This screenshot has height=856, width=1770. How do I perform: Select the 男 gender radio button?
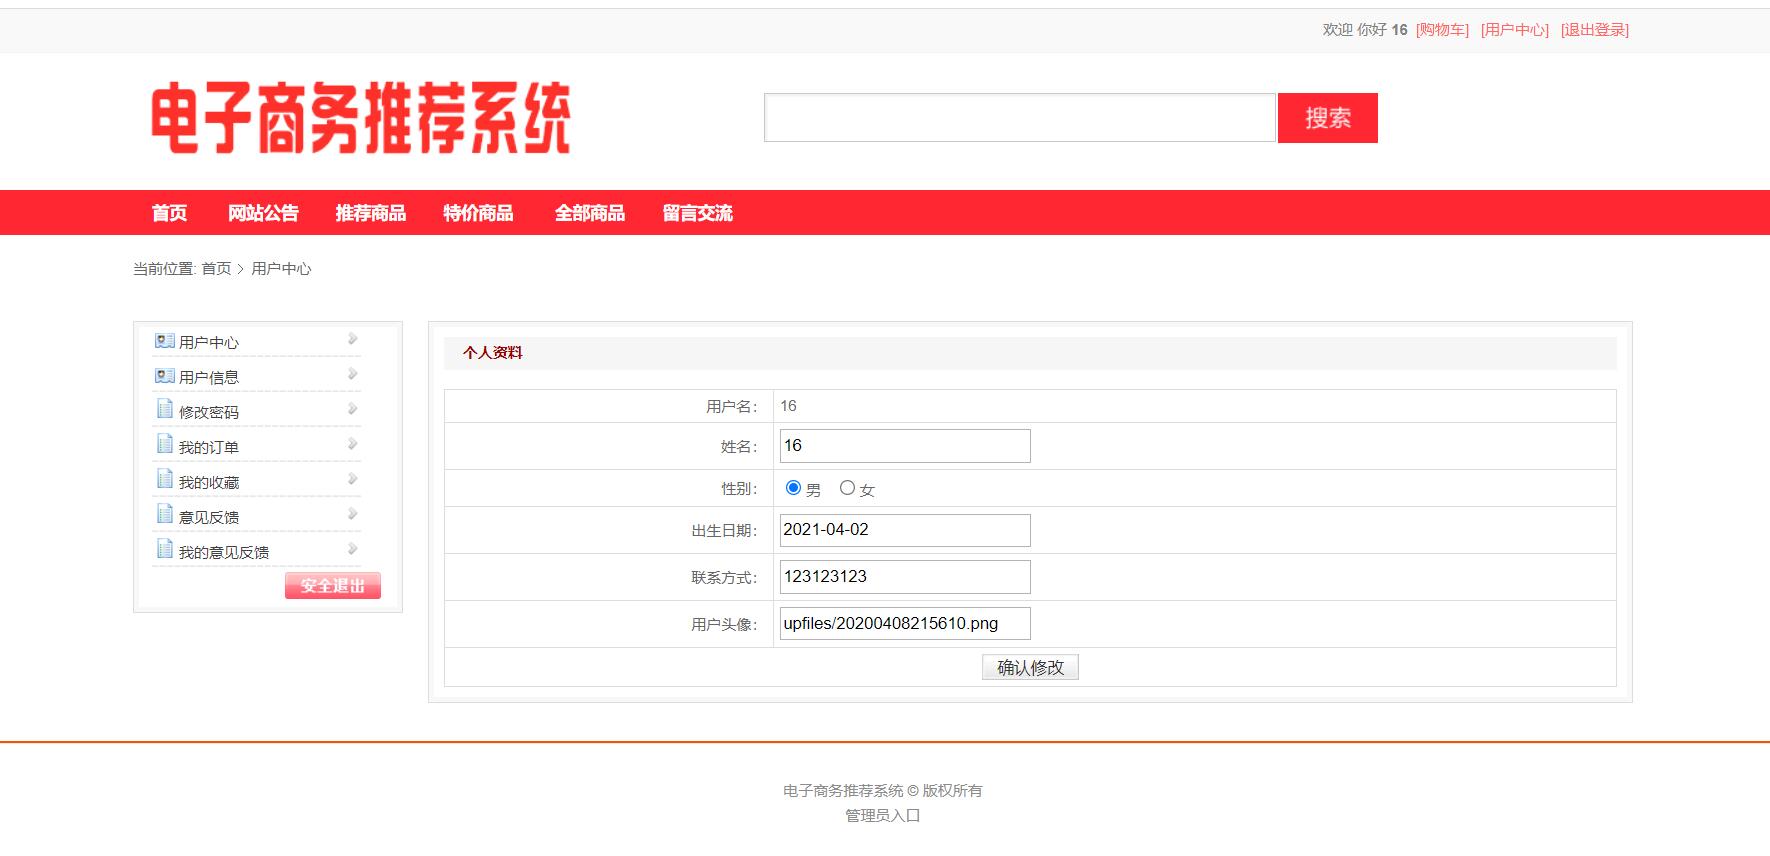click(793, 488)
